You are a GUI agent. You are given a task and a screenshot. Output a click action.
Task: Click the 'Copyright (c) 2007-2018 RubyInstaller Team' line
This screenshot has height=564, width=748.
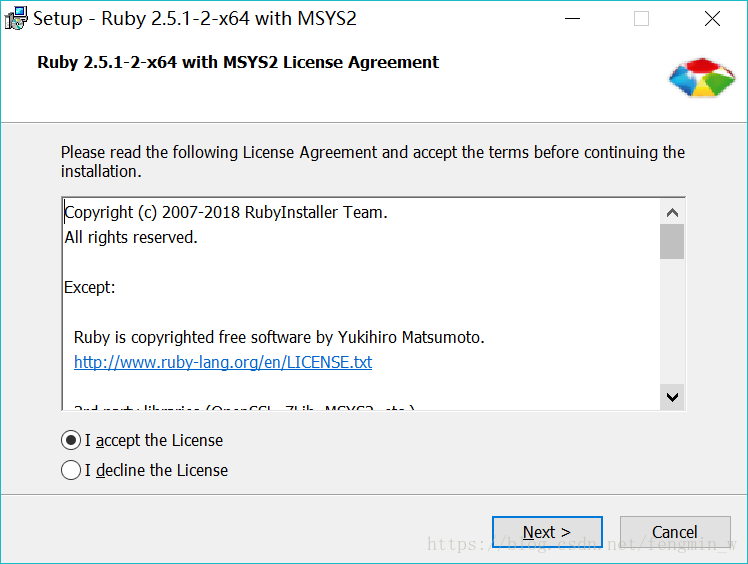coord(226,212)
